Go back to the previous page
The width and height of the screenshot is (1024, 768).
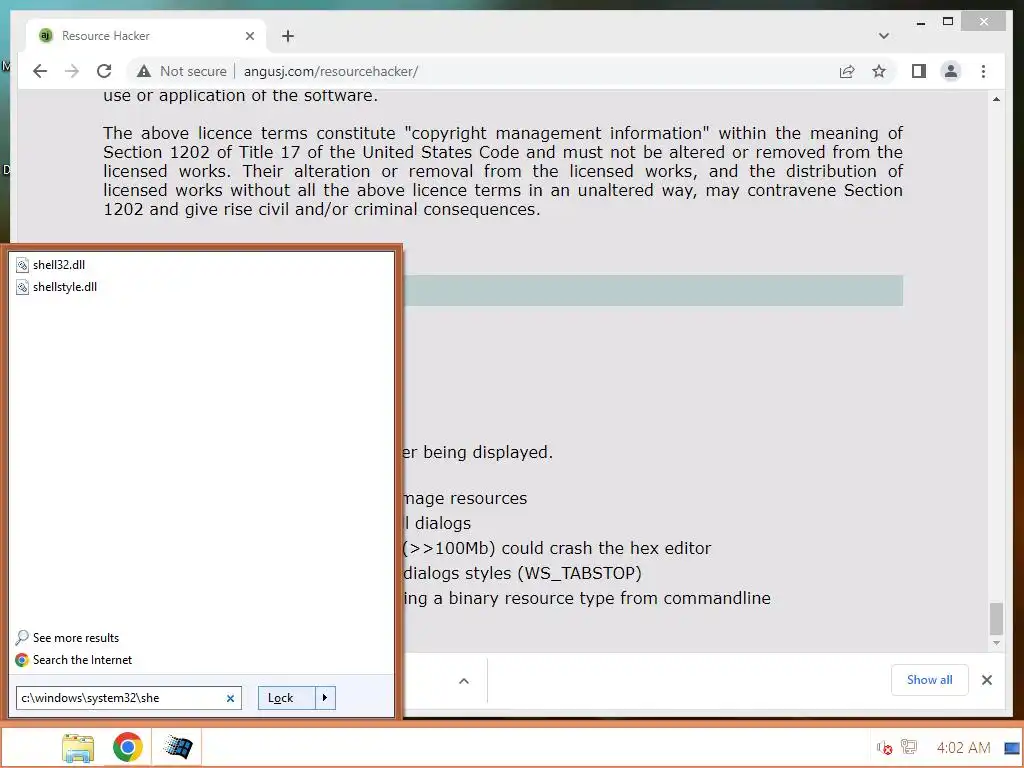[x=40, y=71]
